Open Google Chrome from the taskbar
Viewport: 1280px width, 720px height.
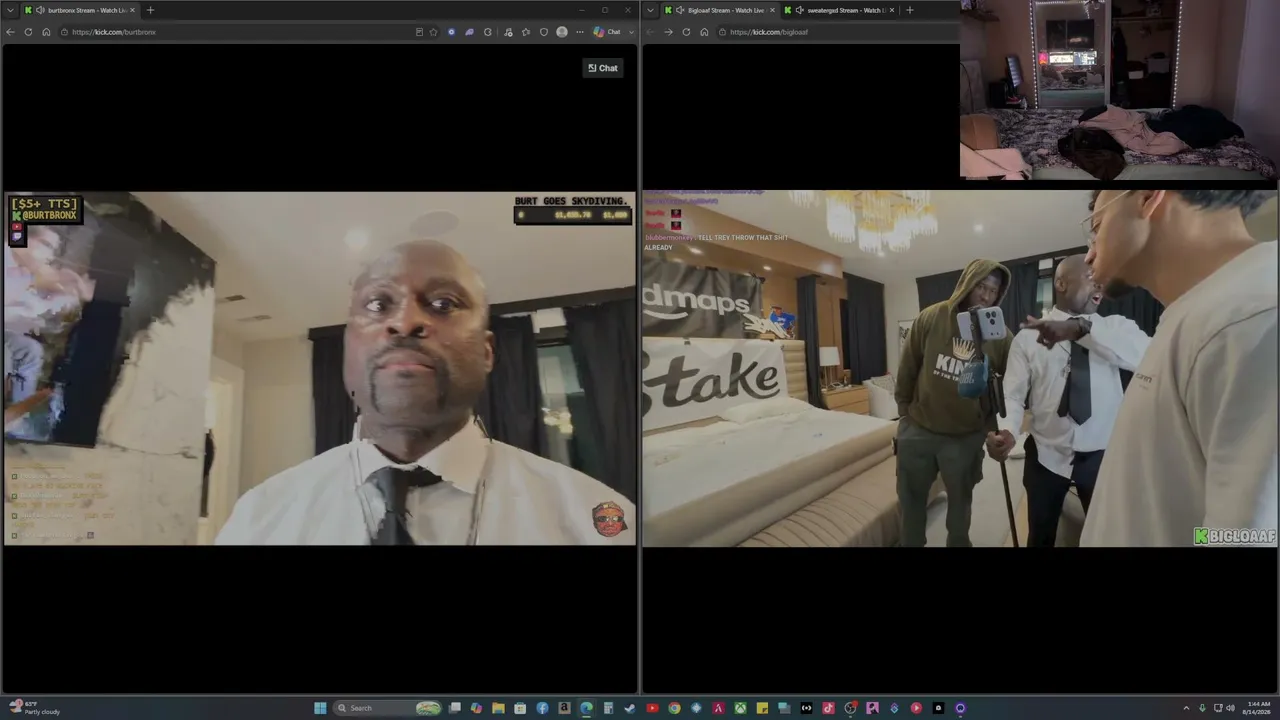(x=674, y=708)
